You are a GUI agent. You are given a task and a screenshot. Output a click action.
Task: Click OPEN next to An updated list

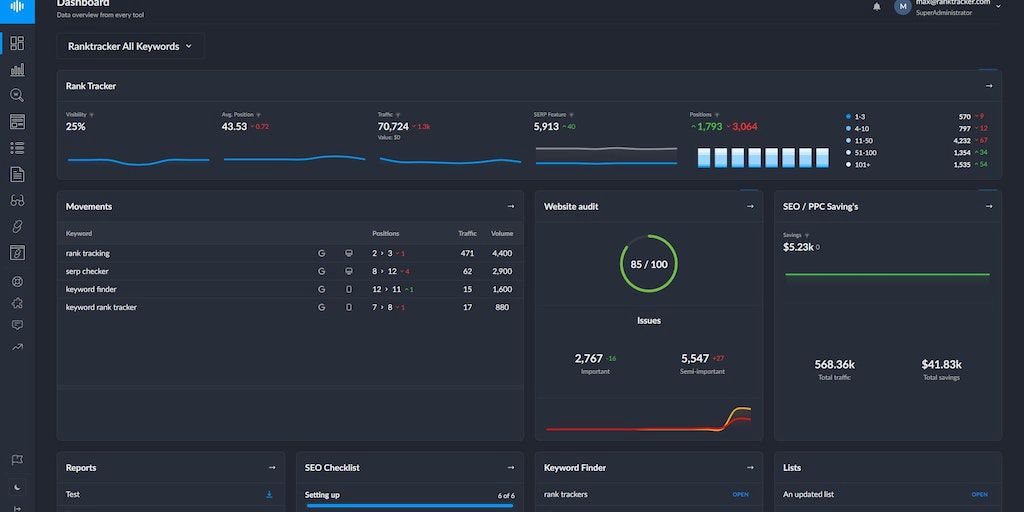979,494
